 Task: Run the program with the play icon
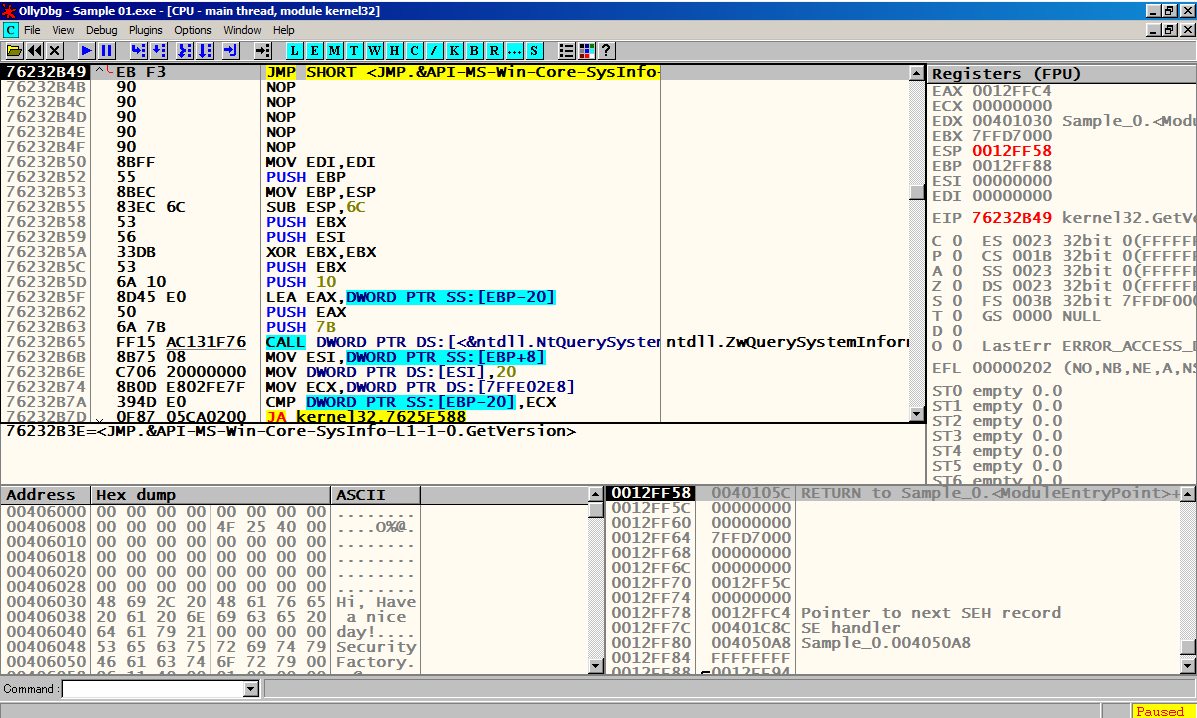[86, 50]
